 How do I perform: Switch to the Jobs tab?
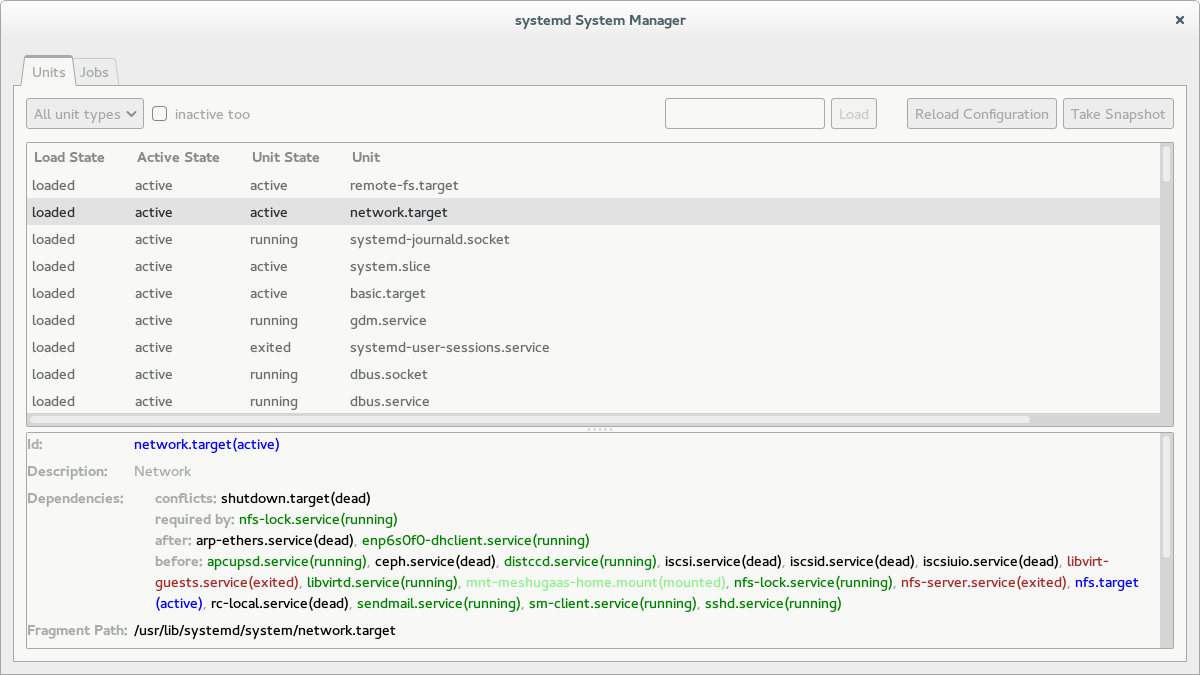tap(95, 72)
